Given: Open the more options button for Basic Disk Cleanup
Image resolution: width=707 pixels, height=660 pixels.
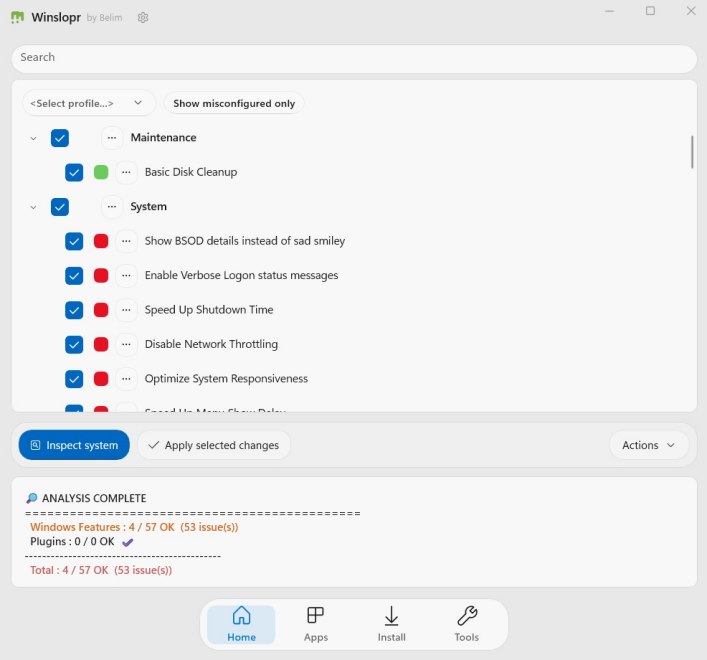Looking at the screenshot, I should 126,172.
